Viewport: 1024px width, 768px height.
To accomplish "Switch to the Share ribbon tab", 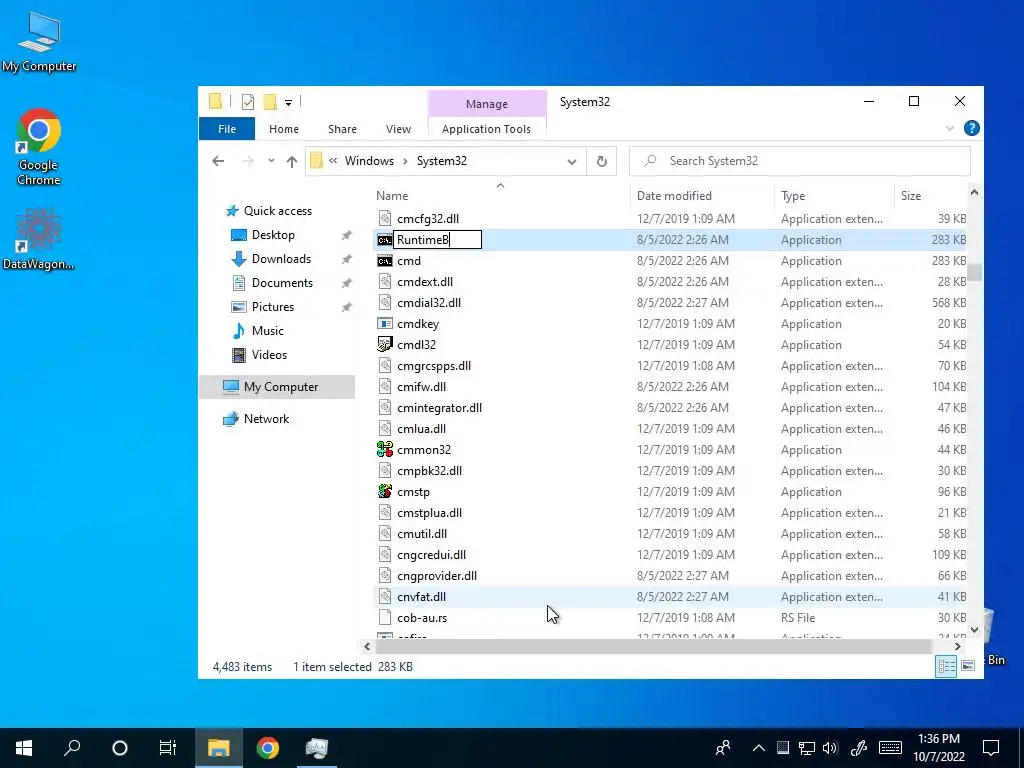I will point(342,129).
